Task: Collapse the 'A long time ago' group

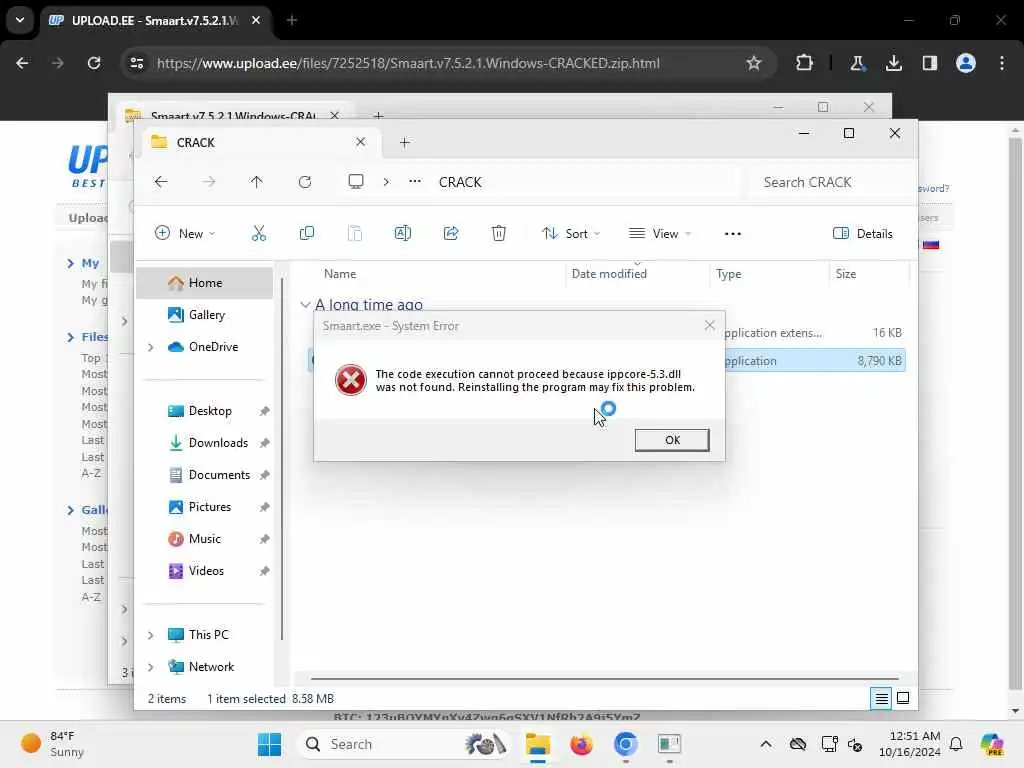Action: (305, 304)
